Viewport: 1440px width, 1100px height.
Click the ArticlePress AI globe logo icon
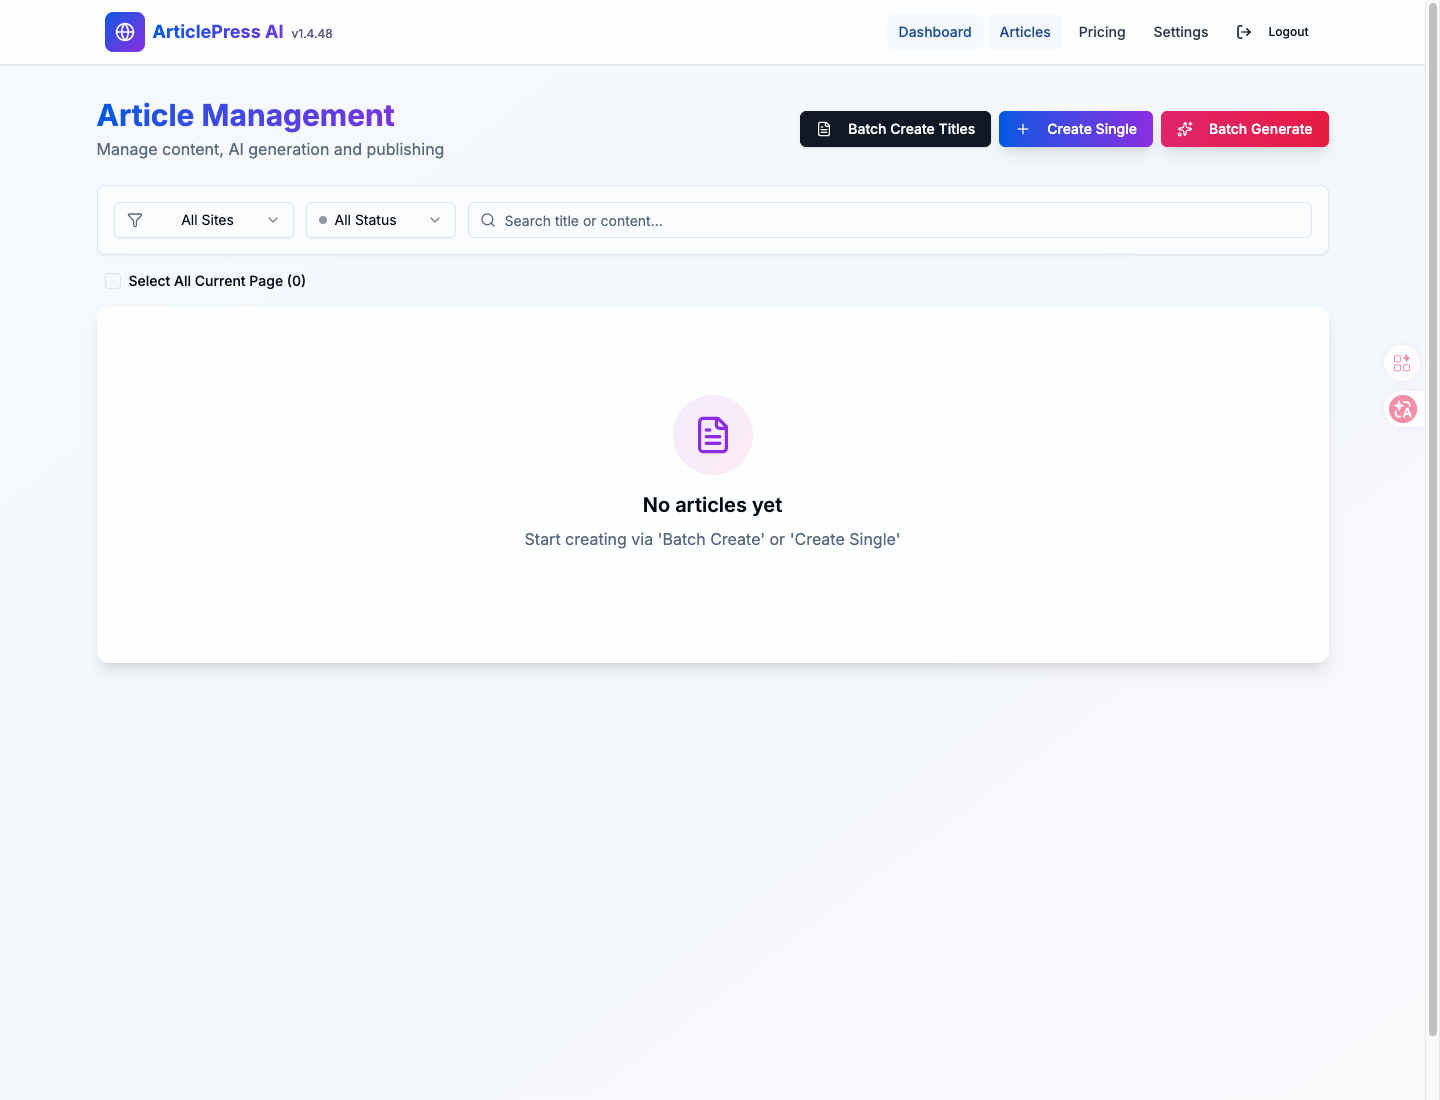click(x=124, y=32)
